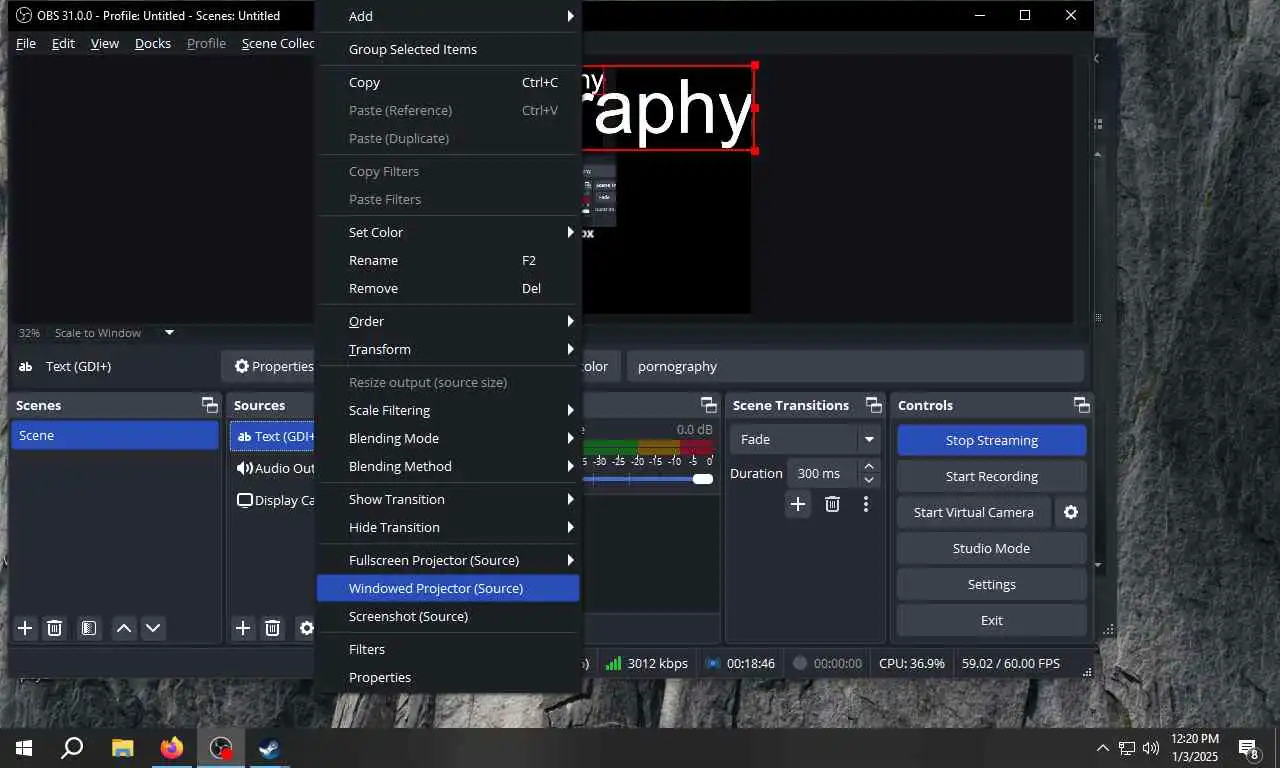This screenshot has width=1280, height=768.
Task: Select the Audio Output source row
Action: point(274,468)
